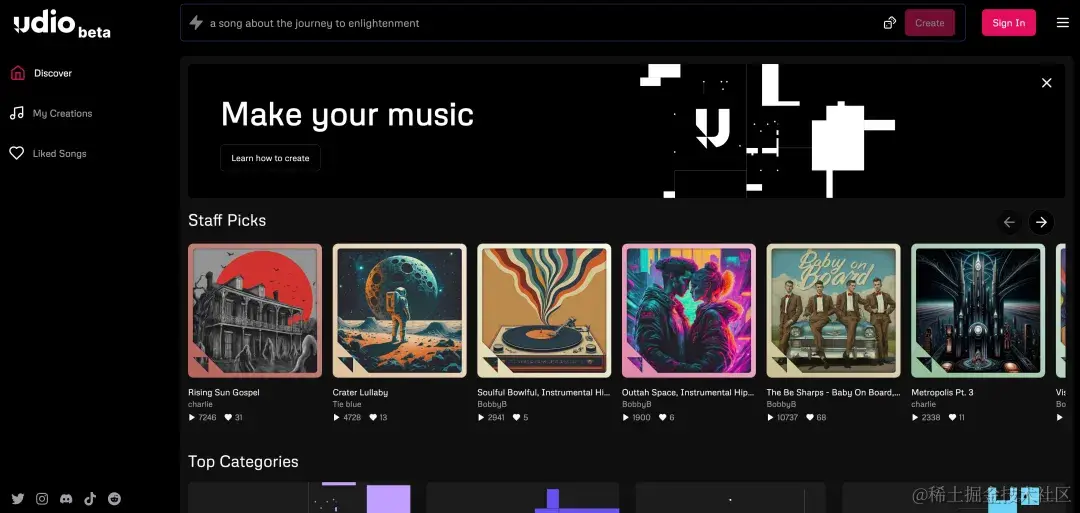Click the Top Categories heading
1080x513 pixels.
[x=243, y=461]
